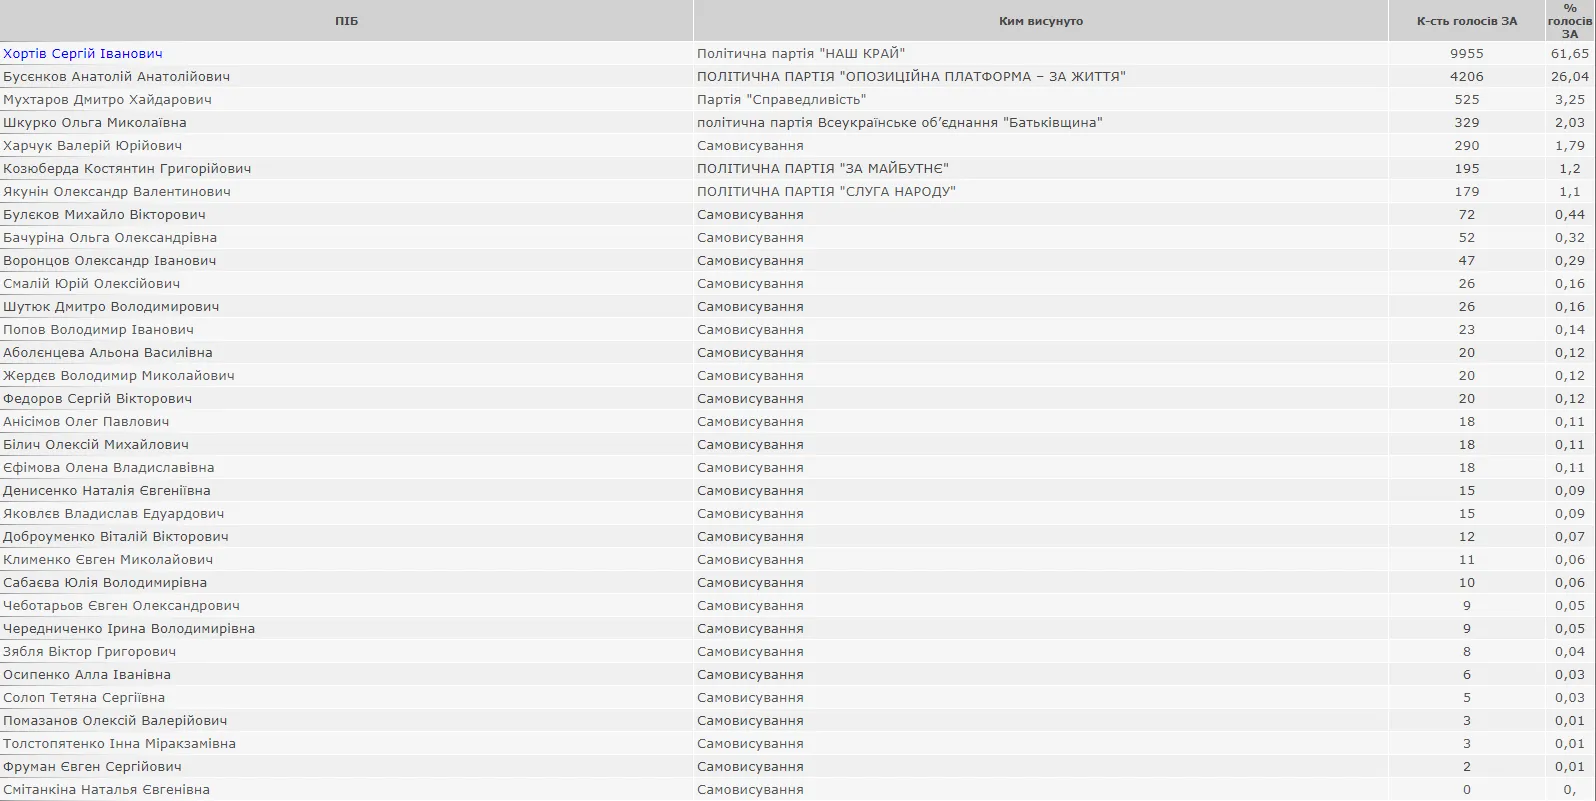Click percentage value 2,03
Image resolution: width=1596 pixels, height=801 pixels.
[x=1570, y=123]
